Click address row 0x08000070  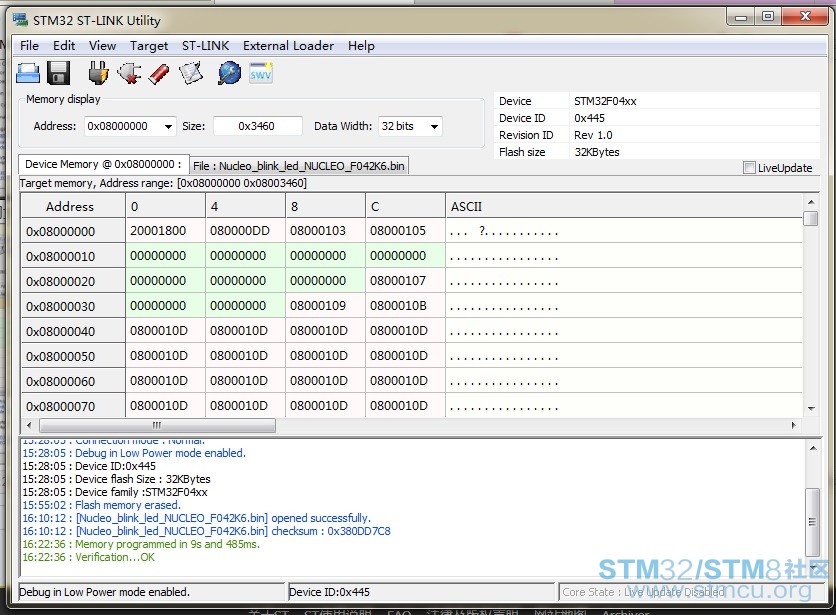tap(73, 406)
